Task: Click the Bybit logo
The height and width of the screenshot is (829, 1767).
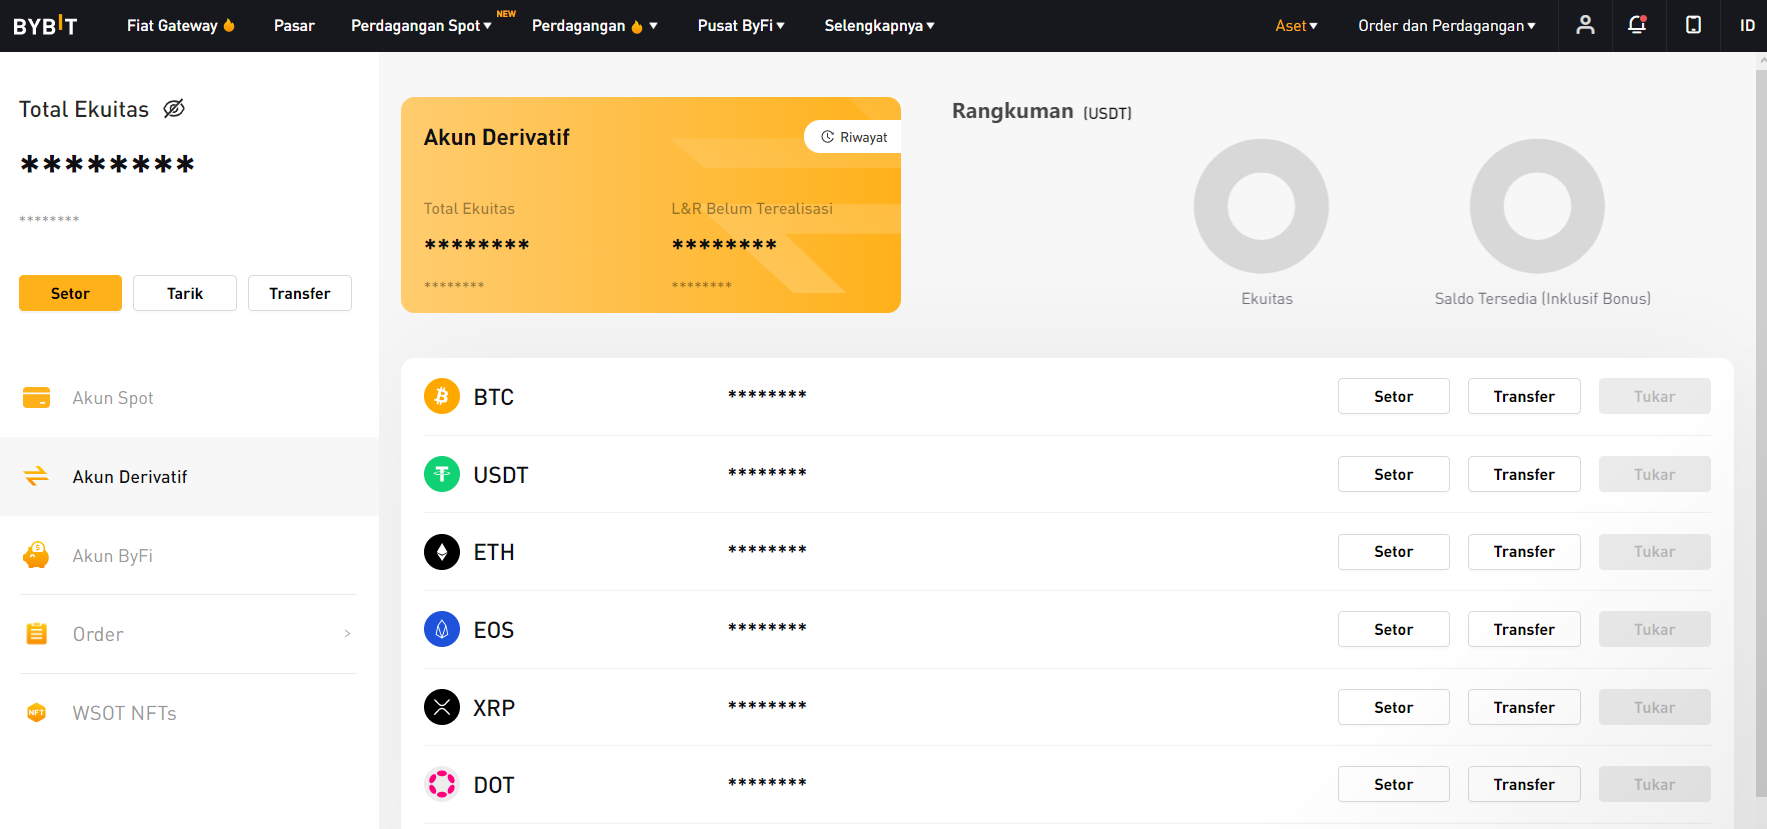Action: [45, 26]
